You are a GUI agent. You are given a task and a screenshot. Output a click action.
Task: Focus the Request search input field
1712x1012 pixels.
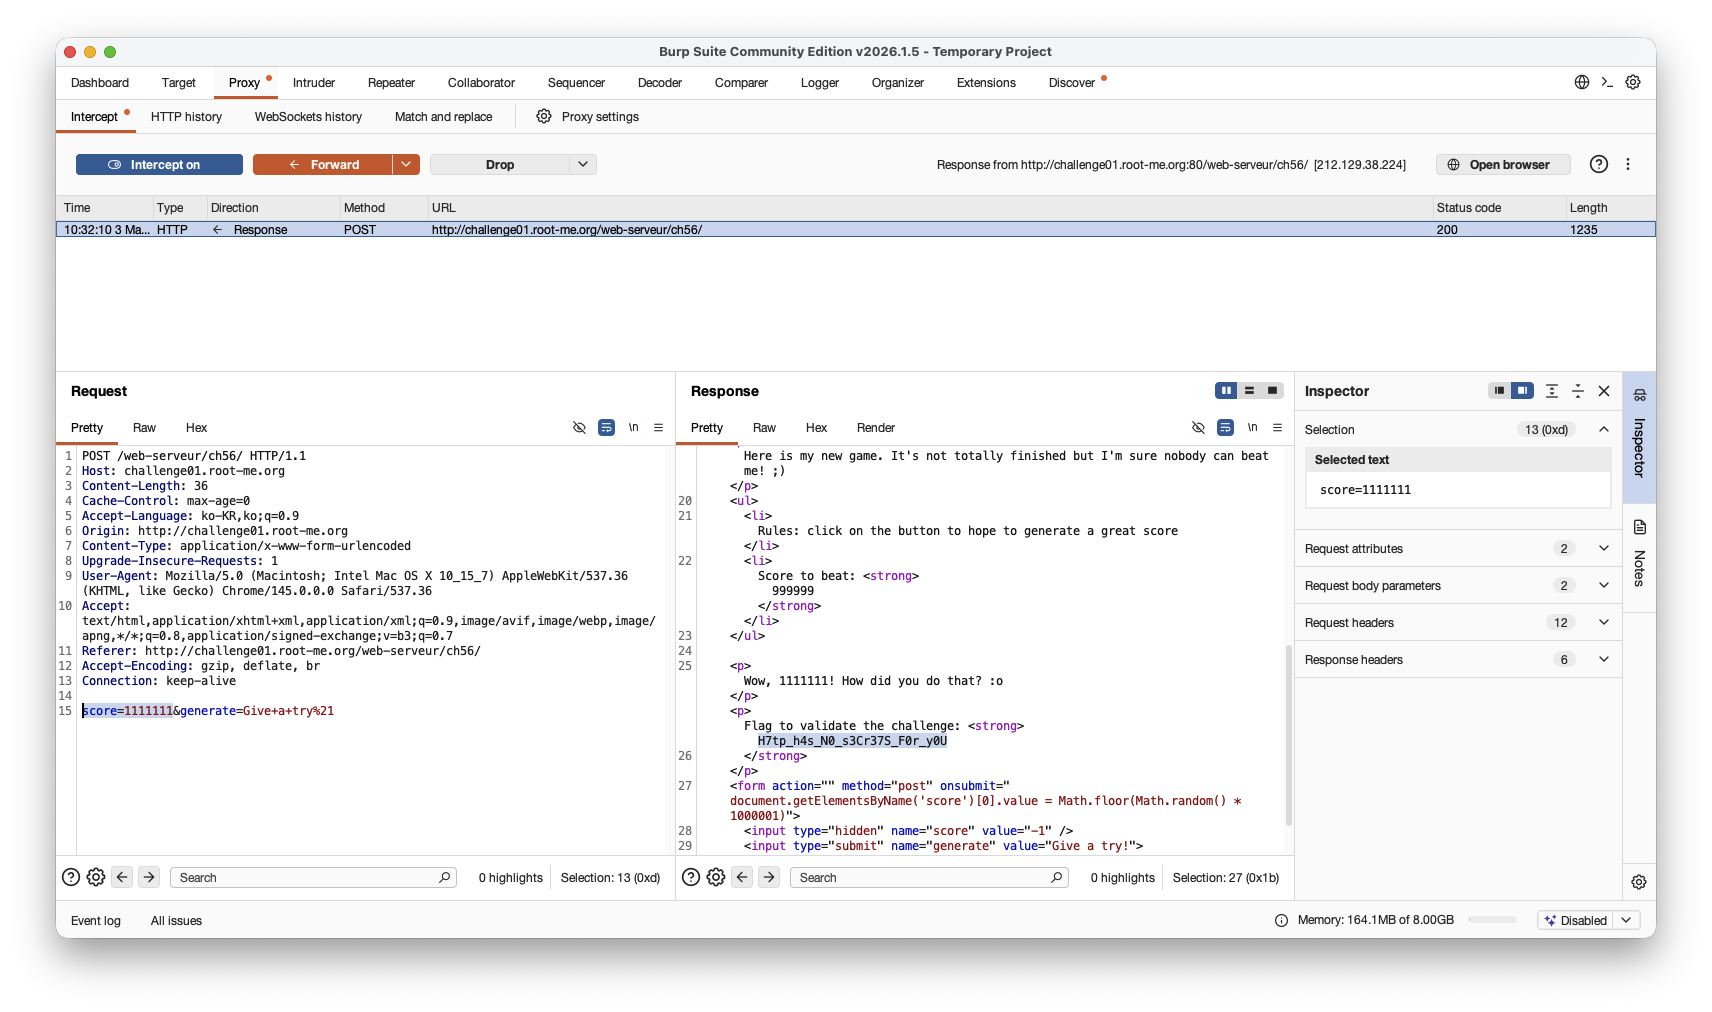313,877
